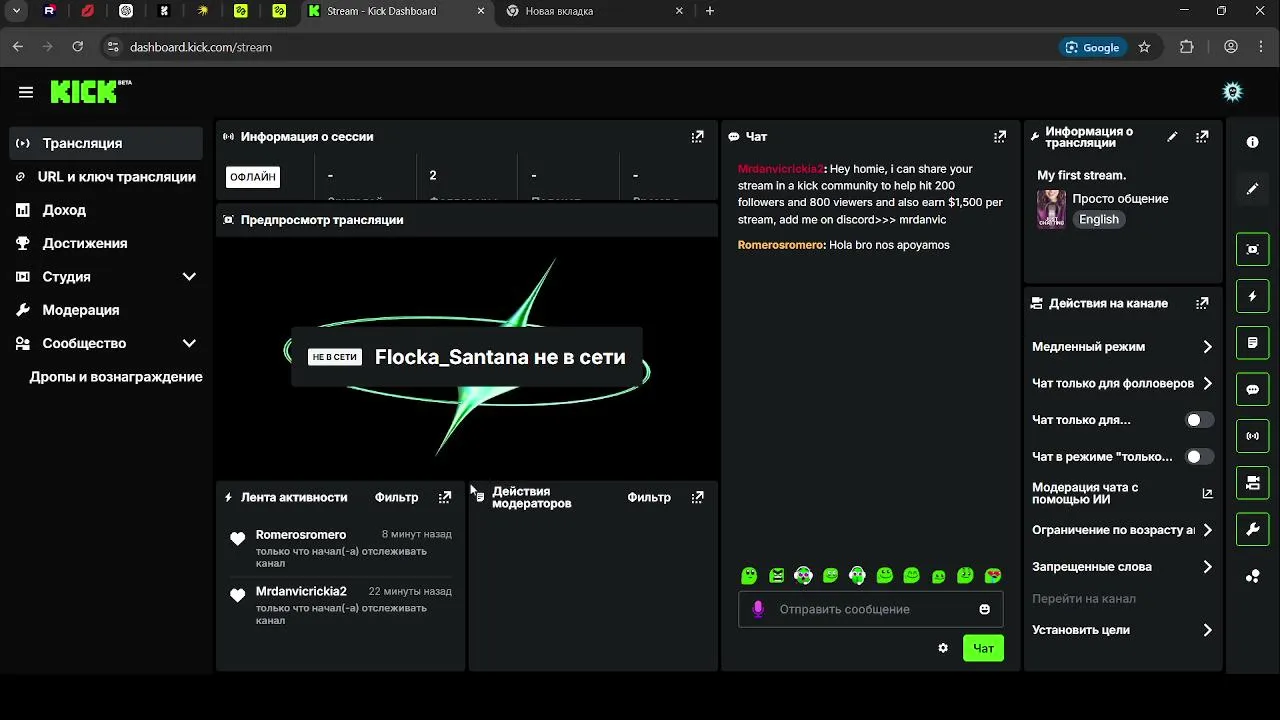Open Модерация чата с помощью ИИ external link

point(1207,493)
